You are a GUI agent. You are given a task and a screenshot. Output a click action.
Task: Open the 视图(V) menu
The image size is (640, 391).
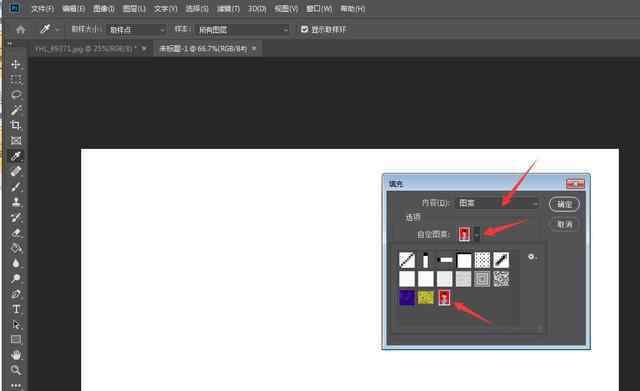pos(286,9)
